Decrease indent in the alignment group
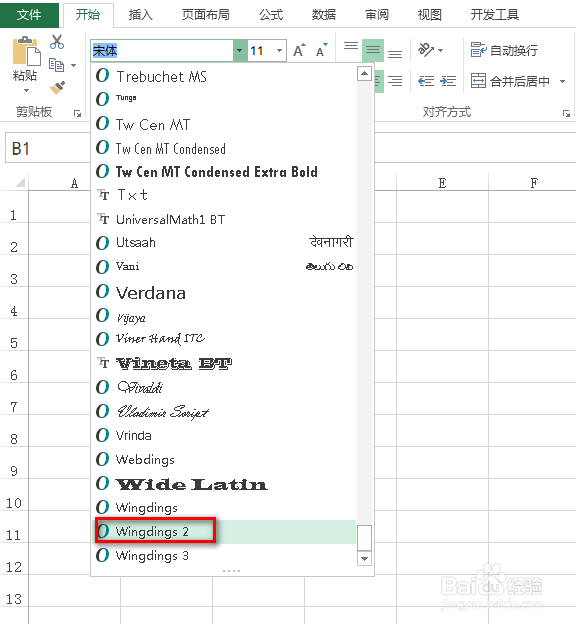576x624 pixels. tap(426, 81)
